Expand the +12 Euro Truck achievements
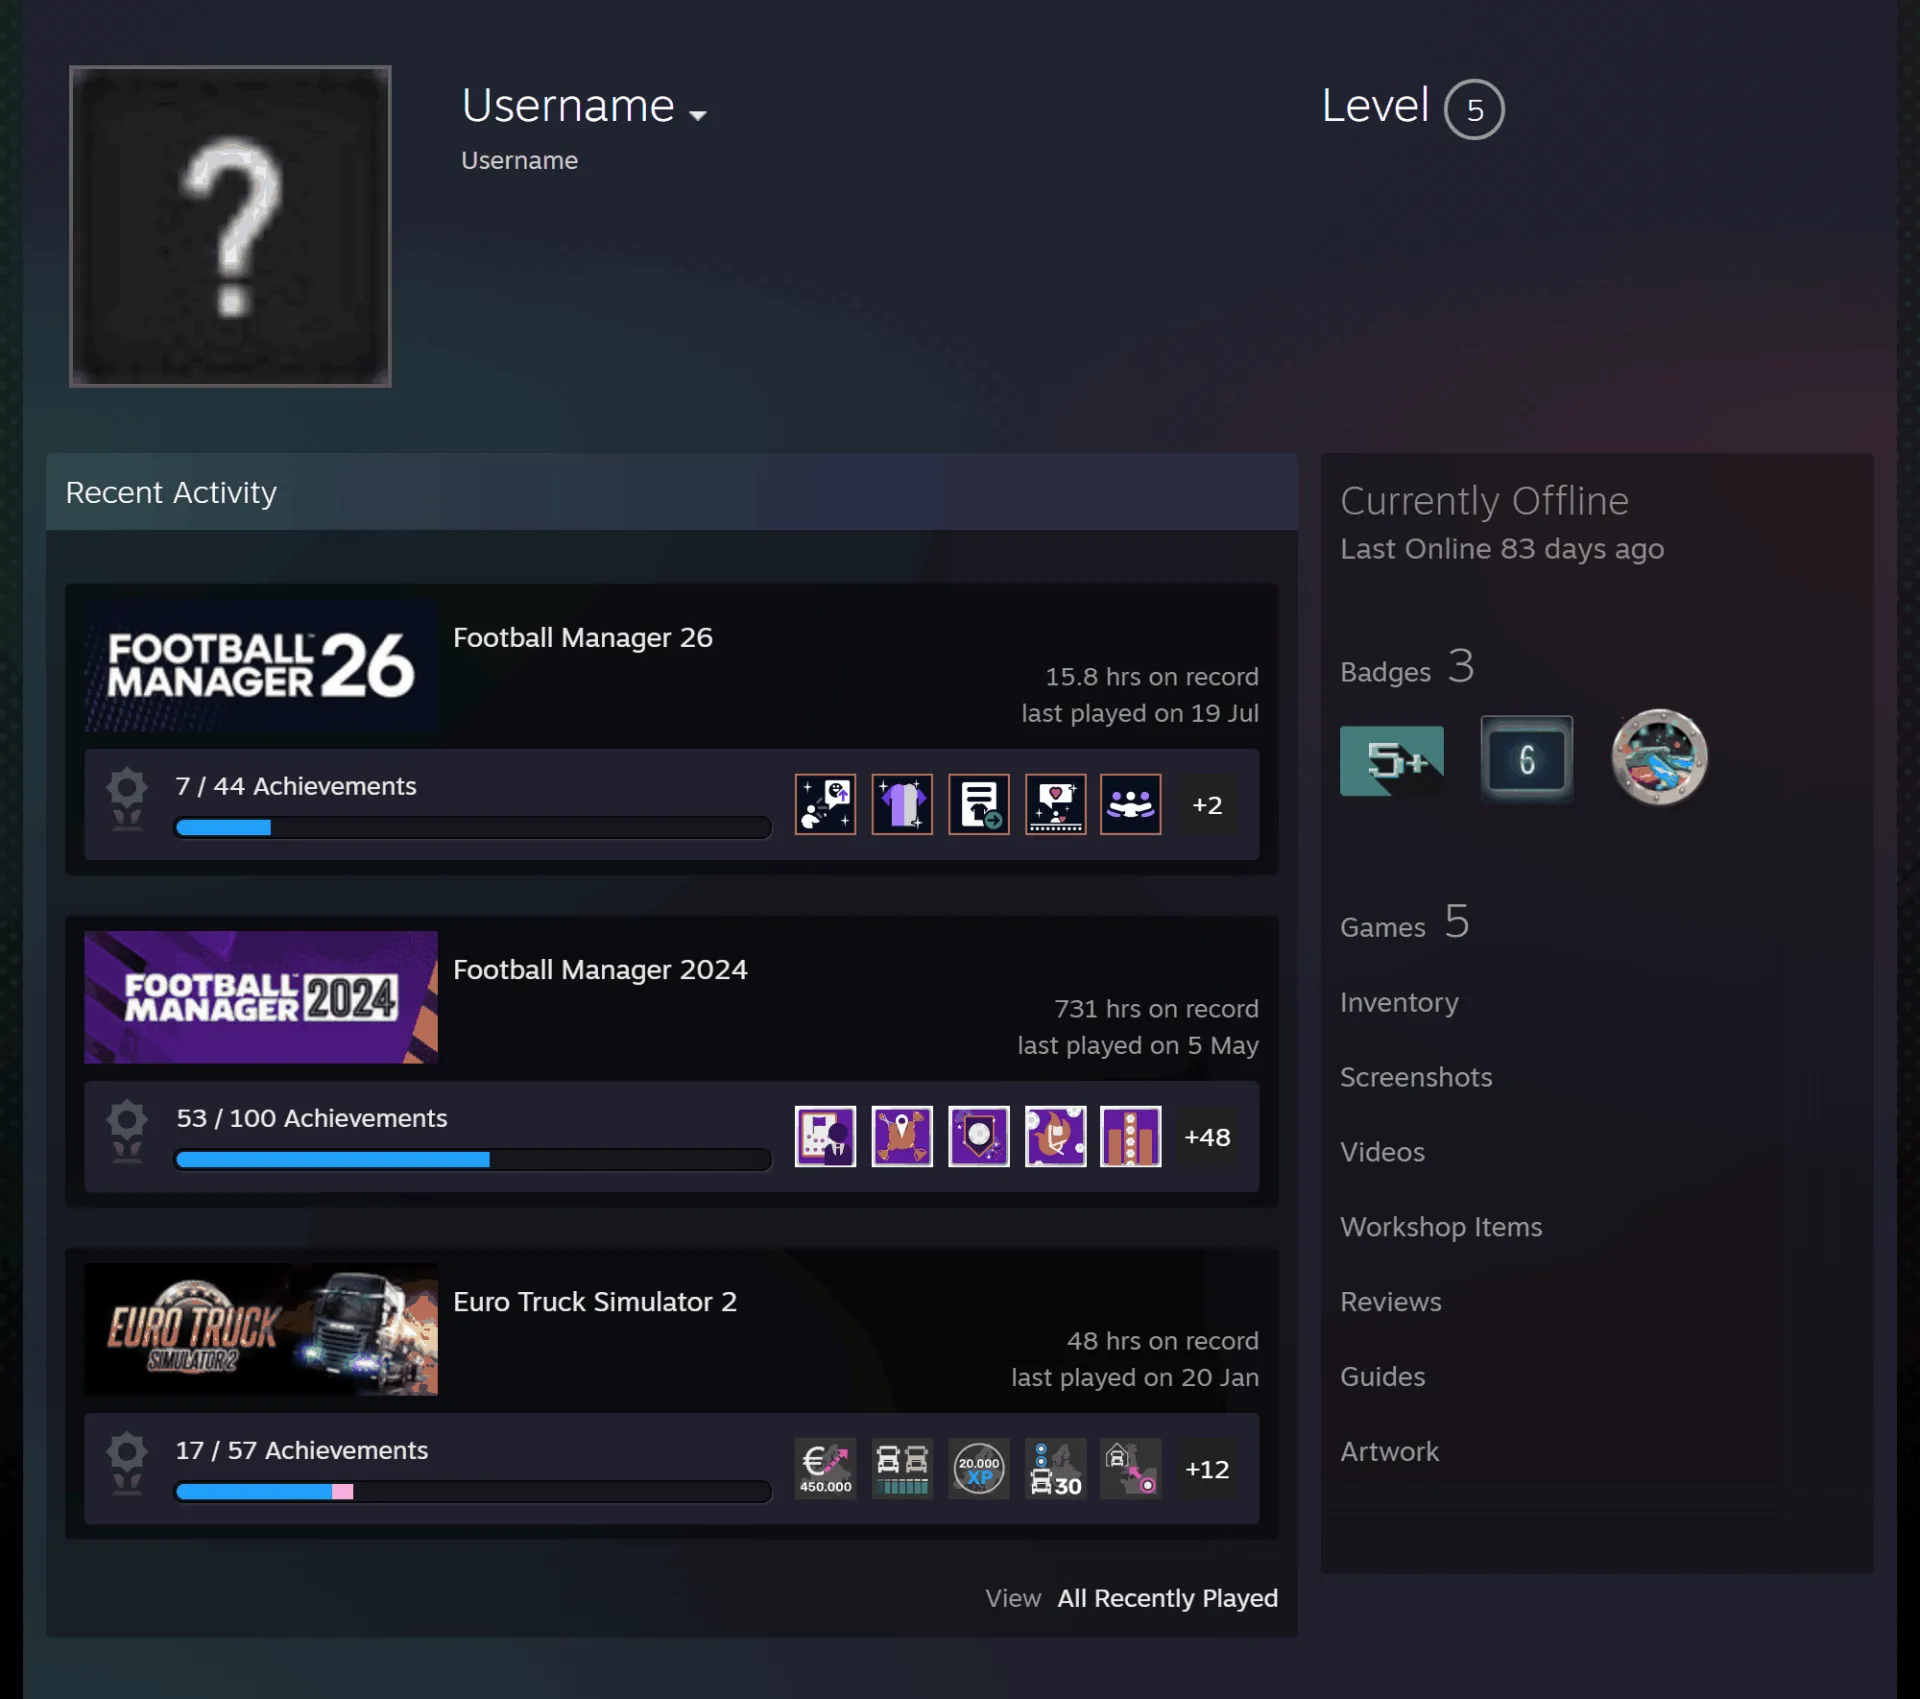 [1207, 1469]
